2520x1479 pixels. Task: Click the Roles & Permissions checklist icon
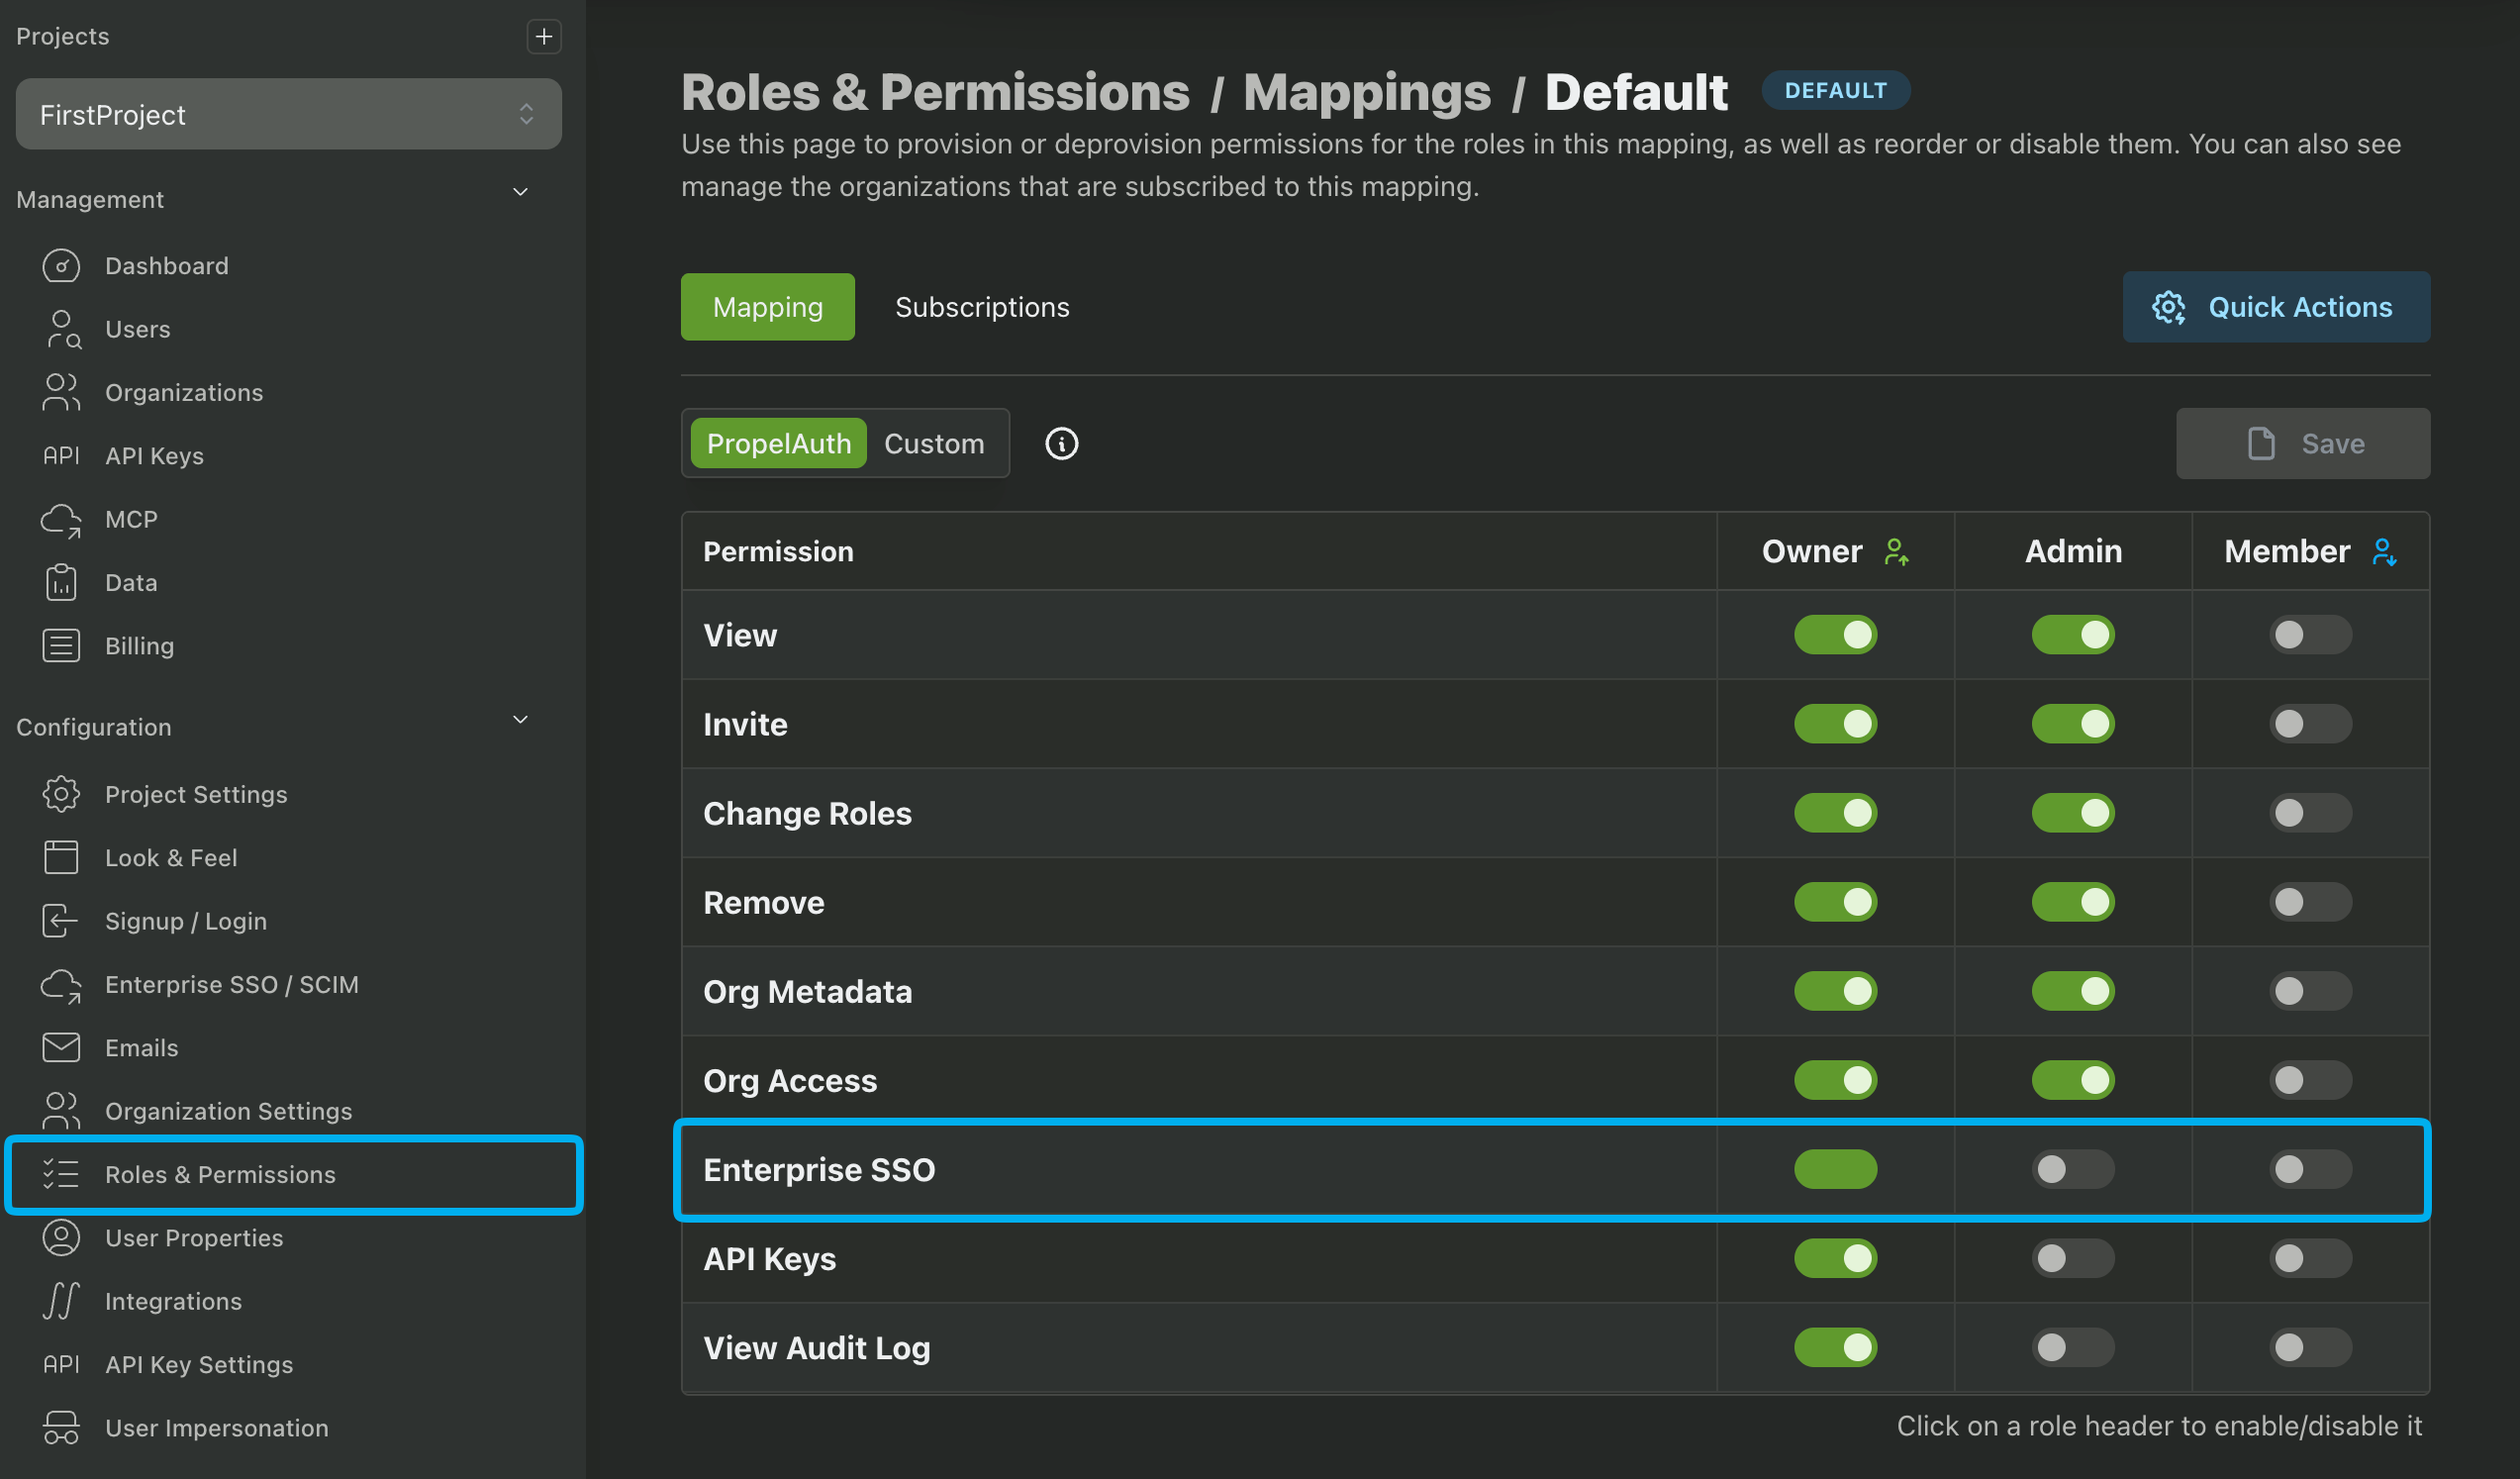(x=61, y=1174)
